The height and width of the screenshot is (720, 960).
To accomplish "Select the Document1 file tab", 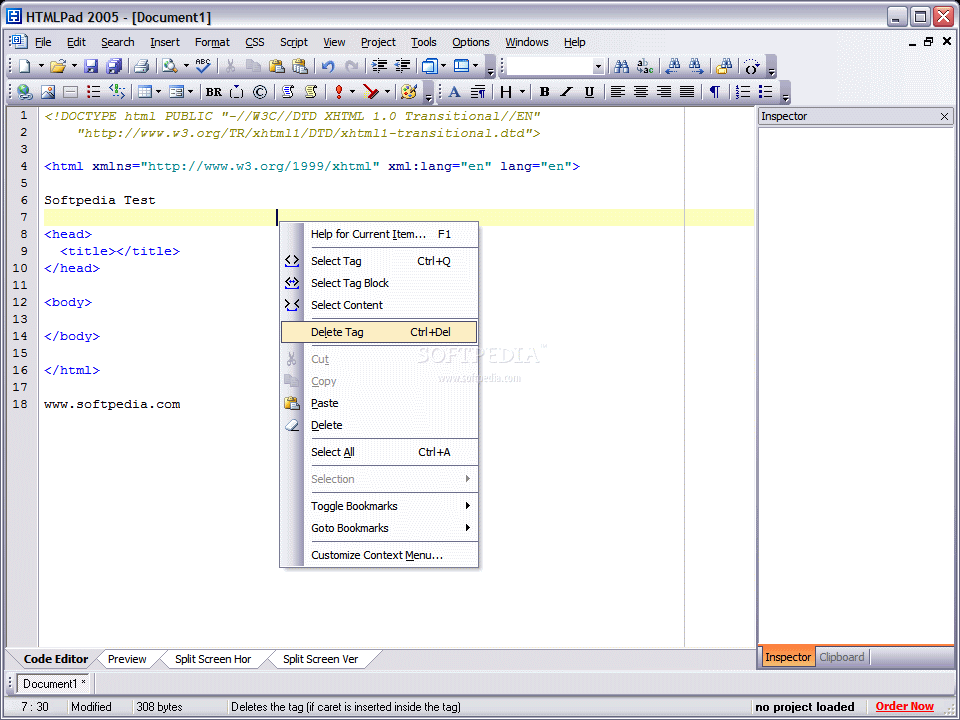I will [54, 683].
